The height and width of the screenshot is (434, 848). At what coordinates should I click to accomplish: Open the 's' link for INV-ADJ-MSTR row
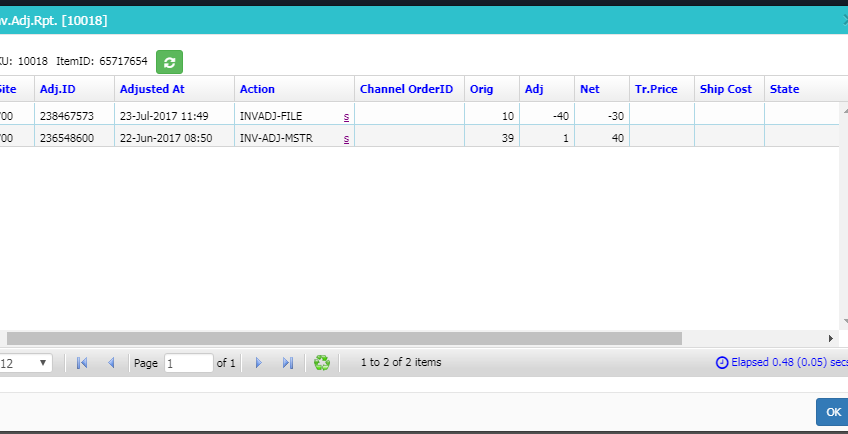[346, 139]
